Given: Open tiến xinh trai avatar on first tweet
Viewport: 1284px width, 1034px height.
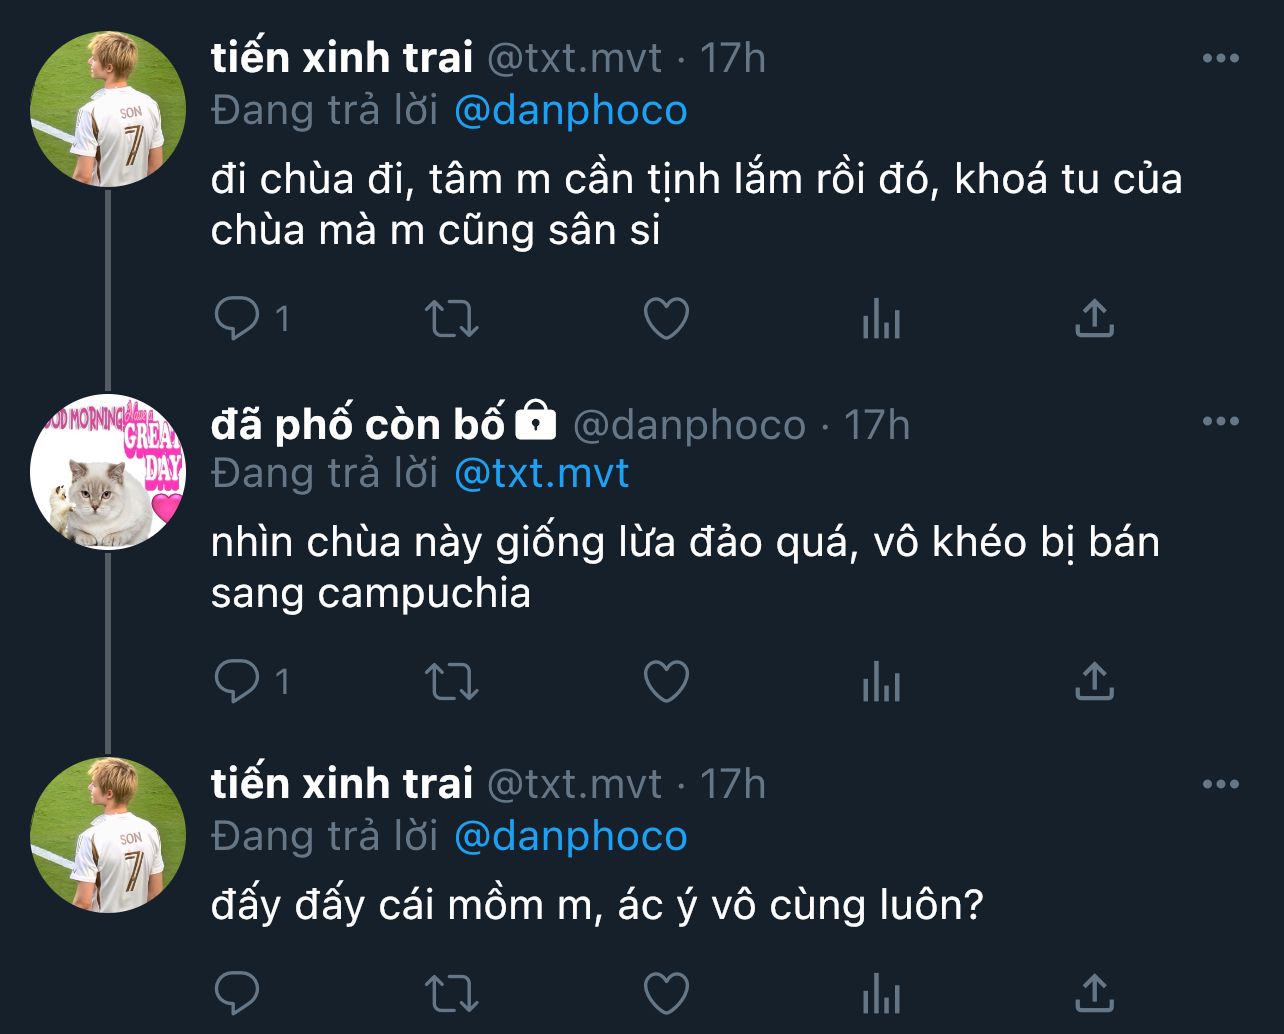Looking at the screenshot, I should (x=108, y=109).
